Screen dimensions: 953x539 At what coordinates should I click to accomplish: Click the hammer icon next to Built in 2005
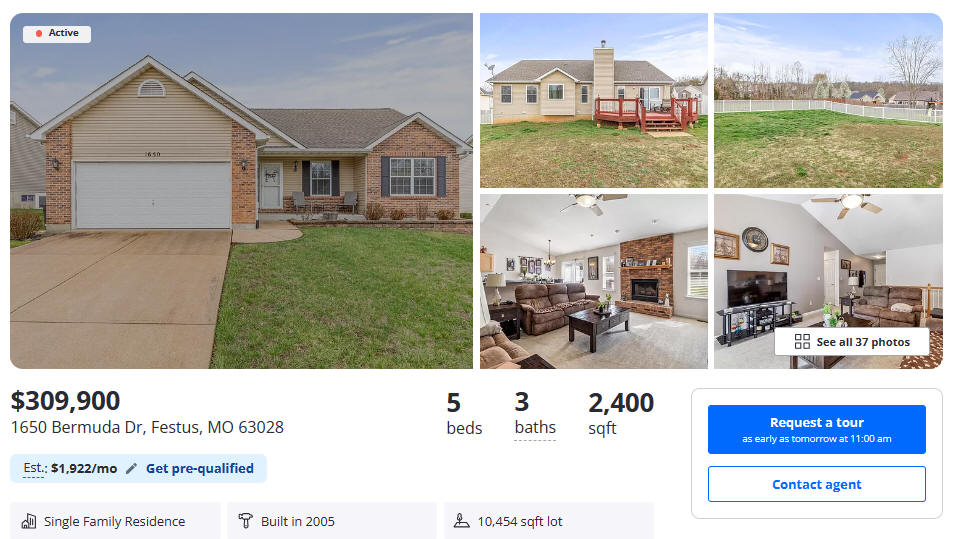point(246,521)
